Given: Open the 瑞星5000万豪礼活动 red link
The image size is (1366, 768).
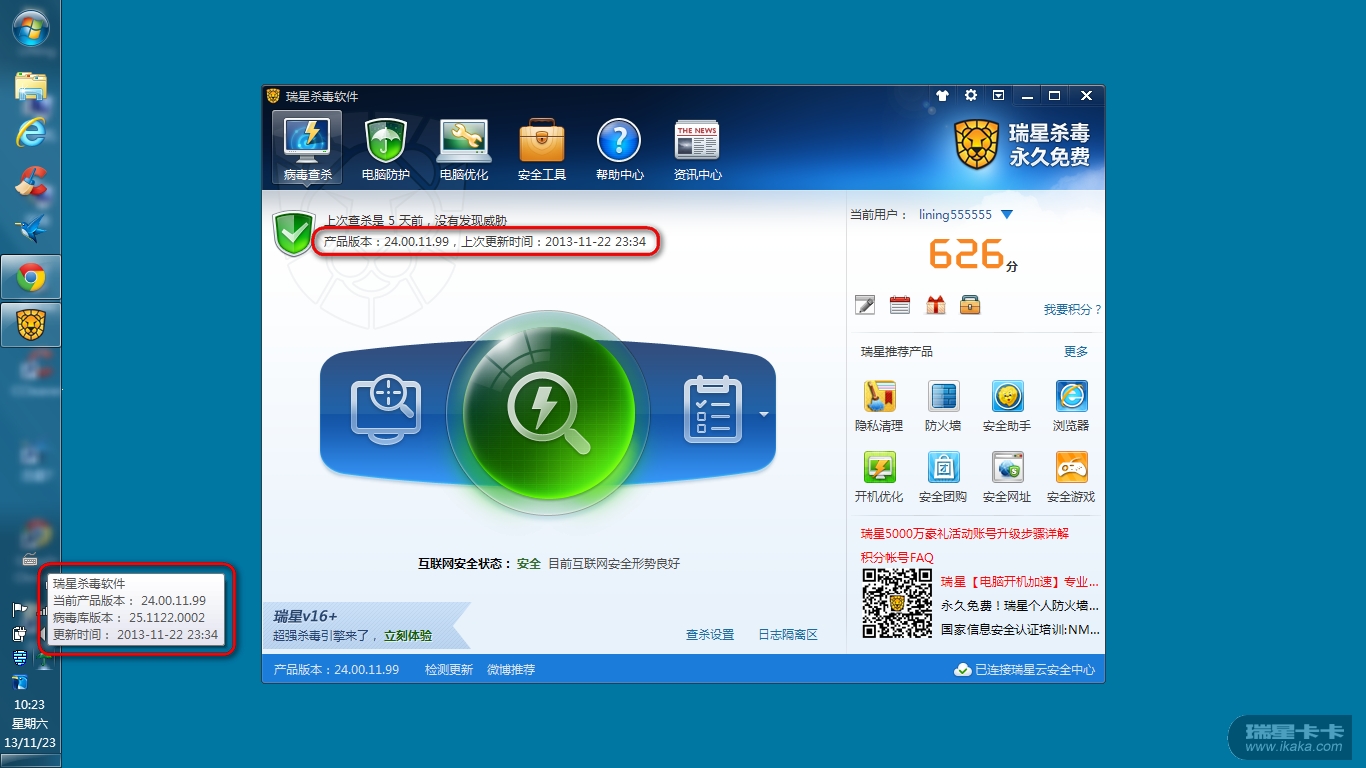Looking at the screenshot, I should point(965,534).
